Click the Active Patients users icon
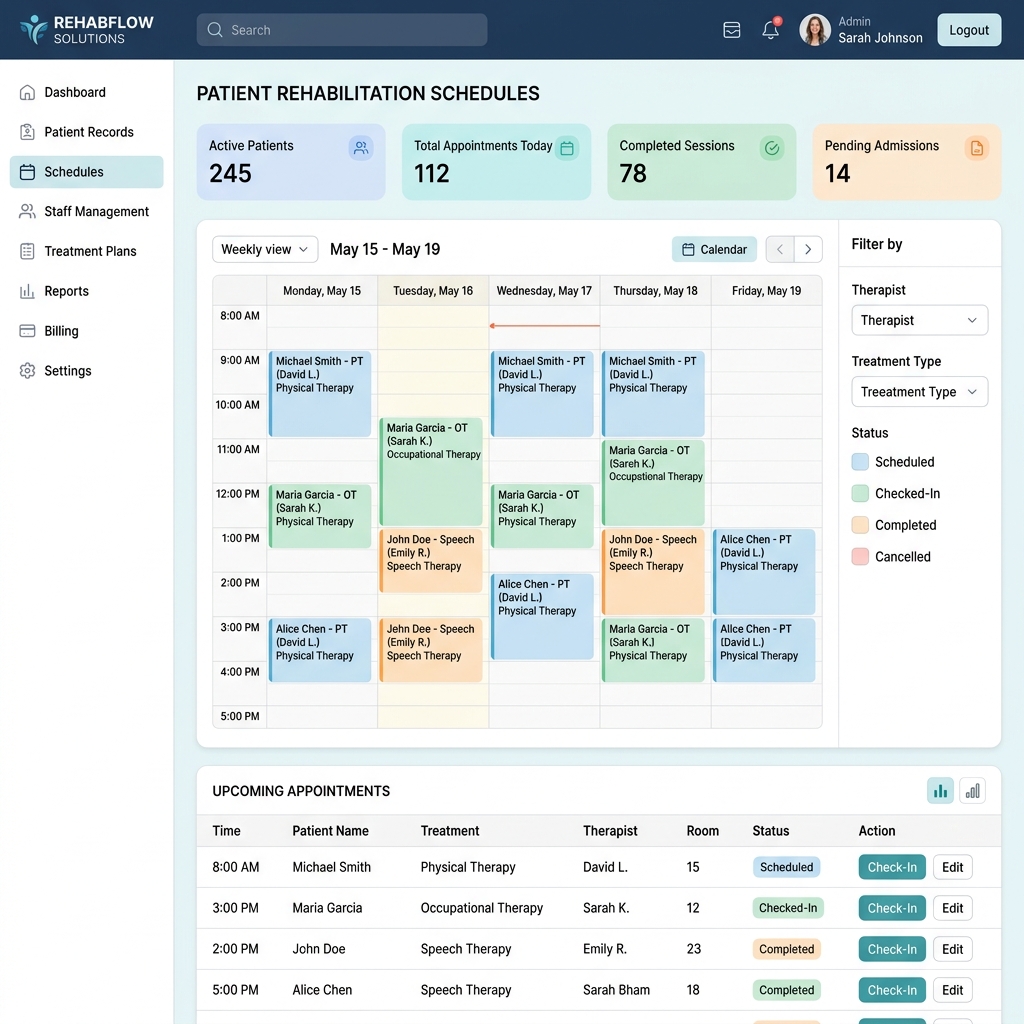Screen dimensions: 1024x1024 point(360,148)
